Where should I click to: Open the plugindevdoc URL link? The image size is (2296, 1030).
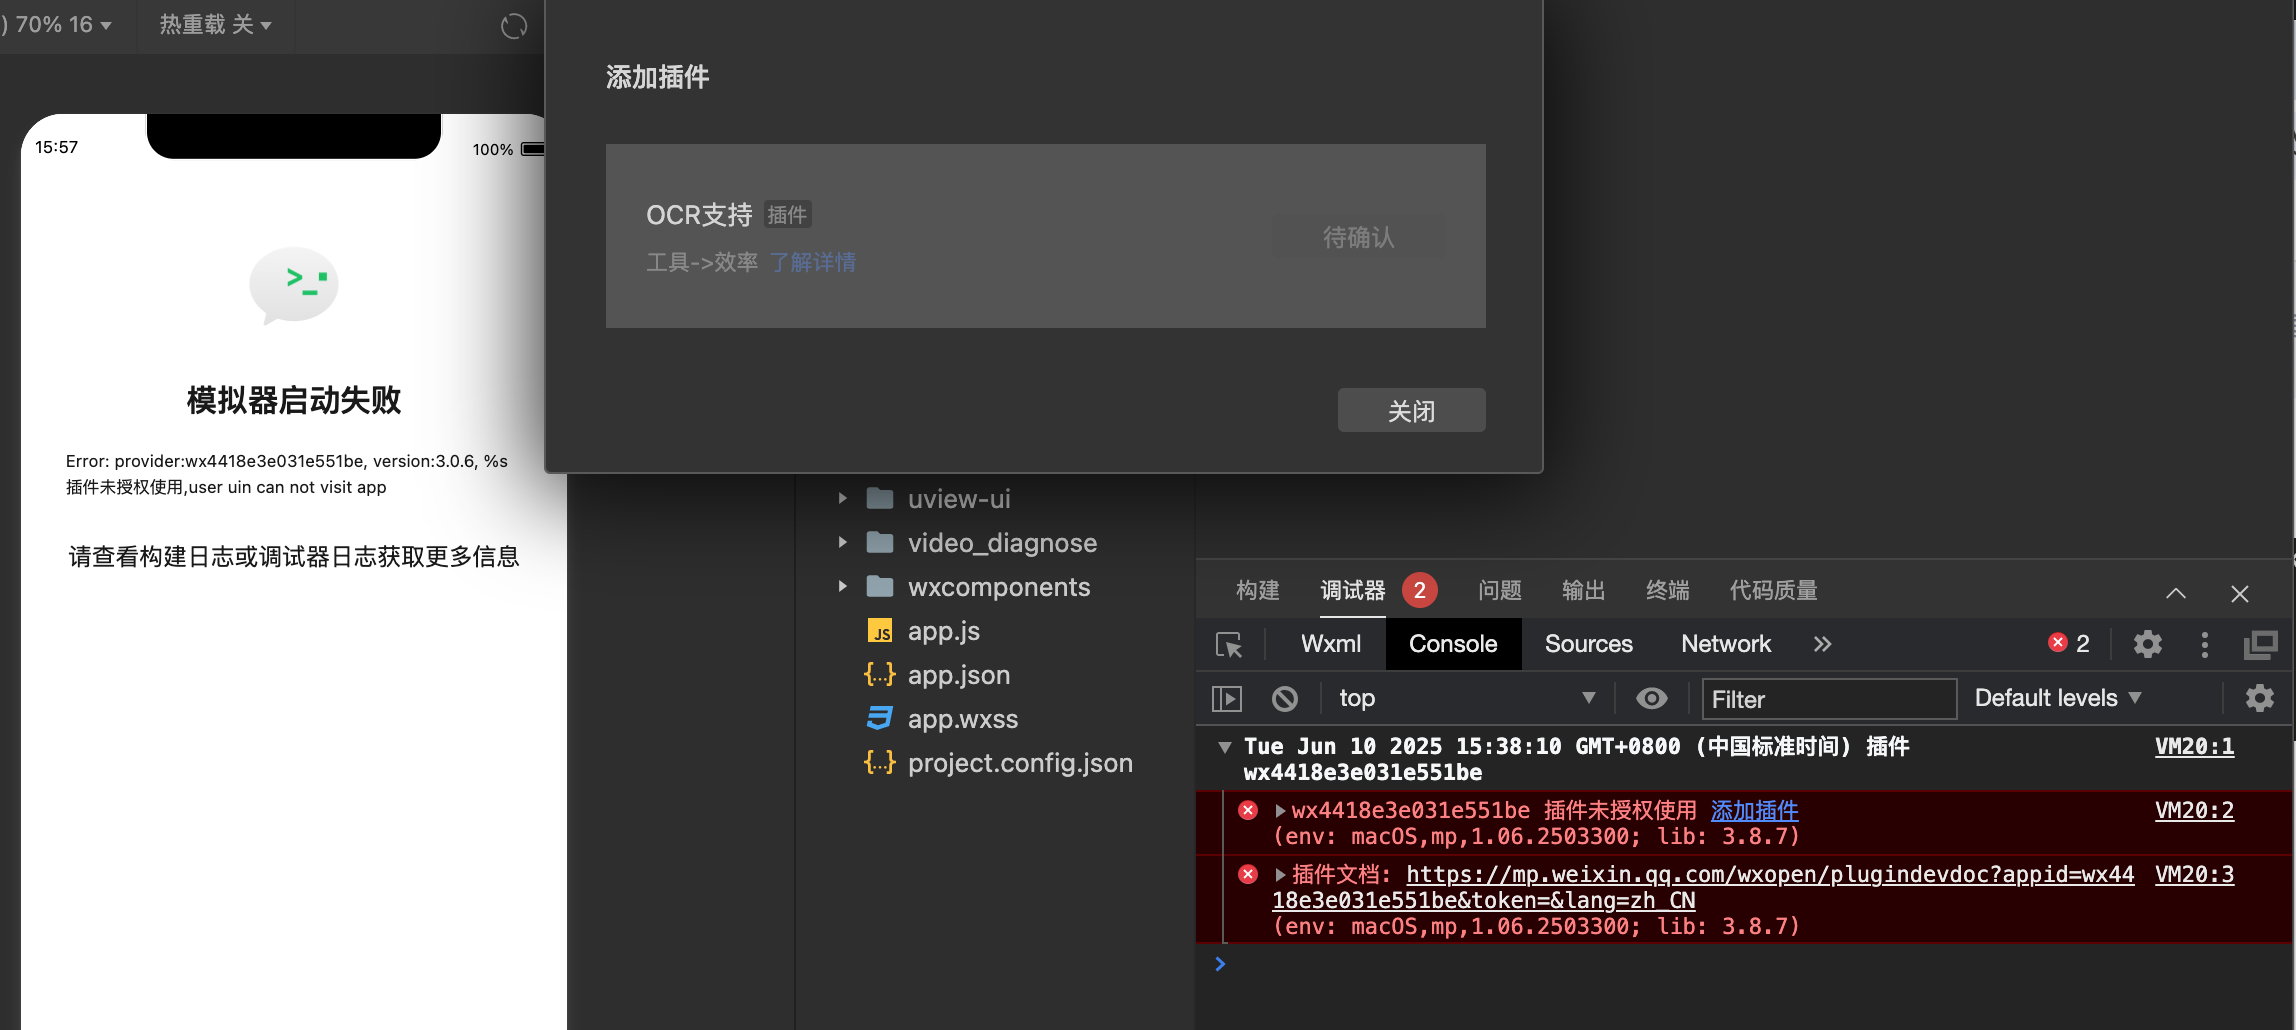click(x=1703, y=887)
